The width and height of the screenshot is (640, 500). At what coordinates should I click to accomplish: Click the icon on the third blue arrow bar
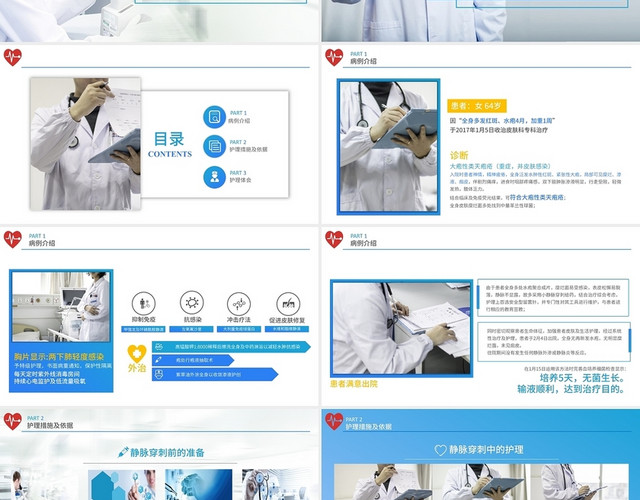pos(159,374)
